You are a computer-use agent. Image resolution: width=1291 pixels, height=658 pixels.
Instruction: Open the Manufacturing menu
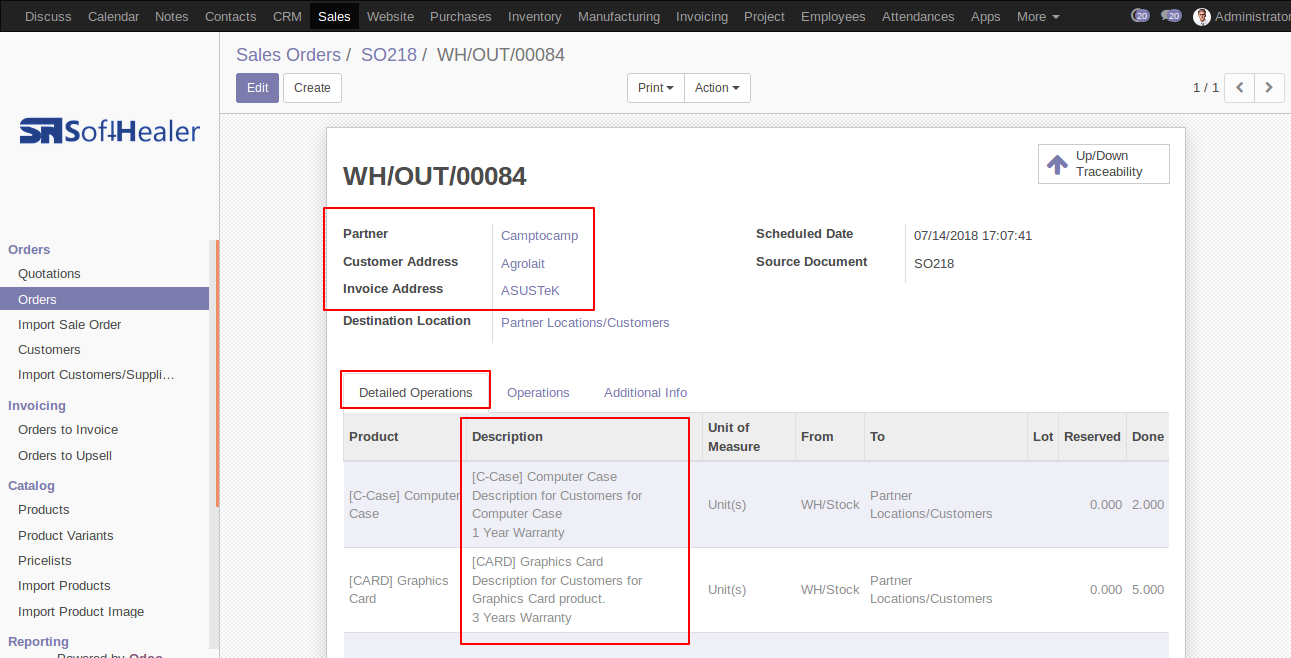619,16
